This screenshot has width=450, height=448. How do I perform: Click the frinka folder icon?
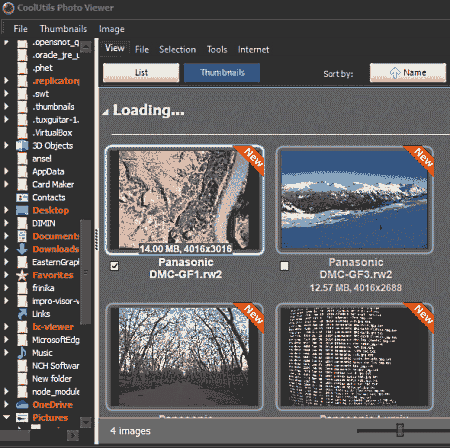click(22, 288)
